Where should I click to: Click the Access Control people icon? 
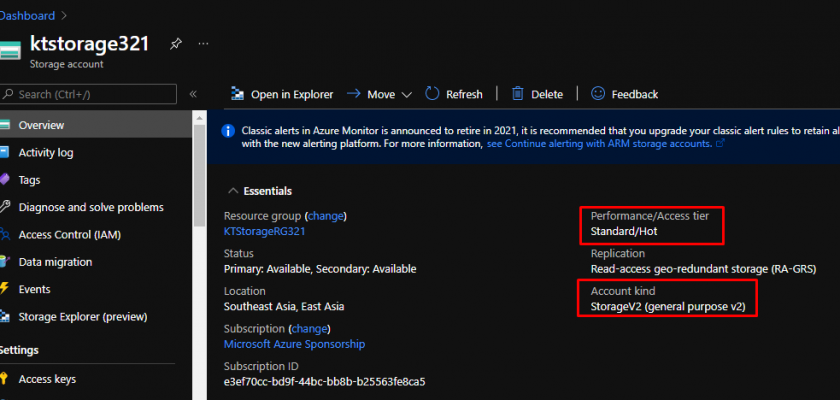tap(5, 235)
